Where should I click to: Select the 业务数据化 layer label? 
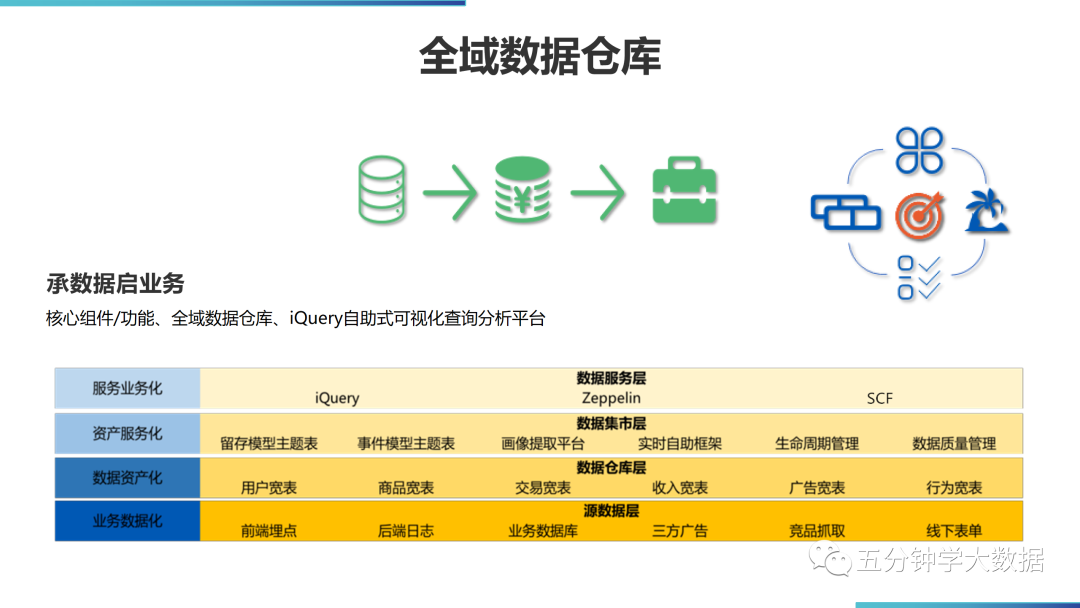(x=127, y=521)
